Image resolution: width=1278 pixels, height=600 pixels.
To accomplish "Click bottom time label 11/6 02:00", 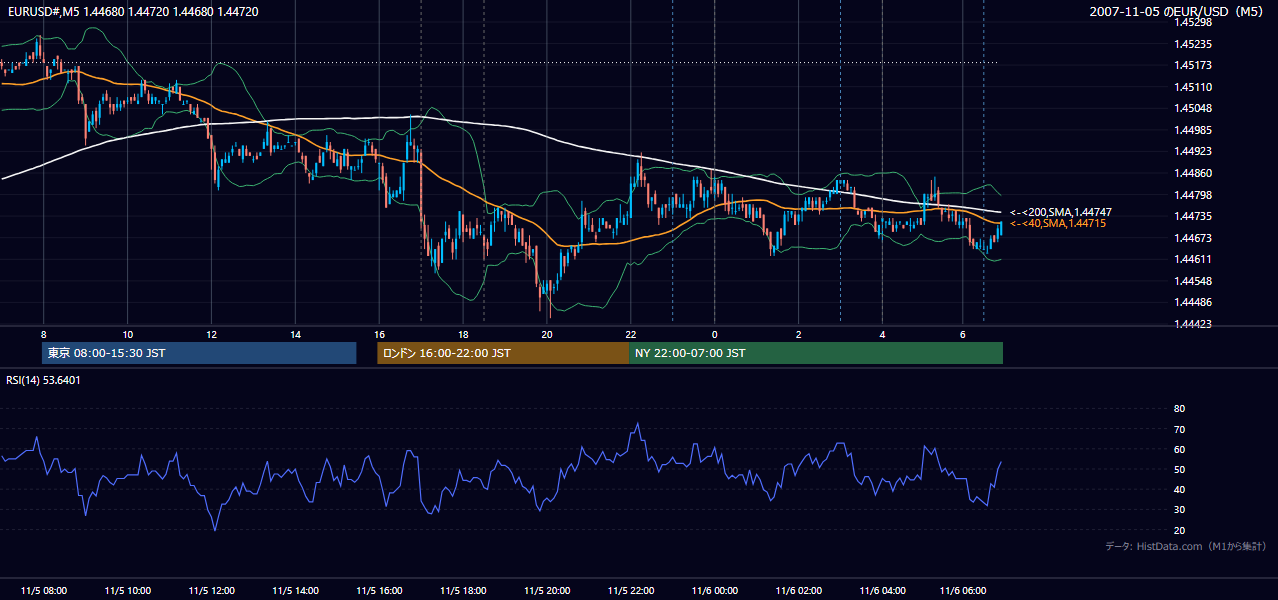I will (x=799, y=591).
